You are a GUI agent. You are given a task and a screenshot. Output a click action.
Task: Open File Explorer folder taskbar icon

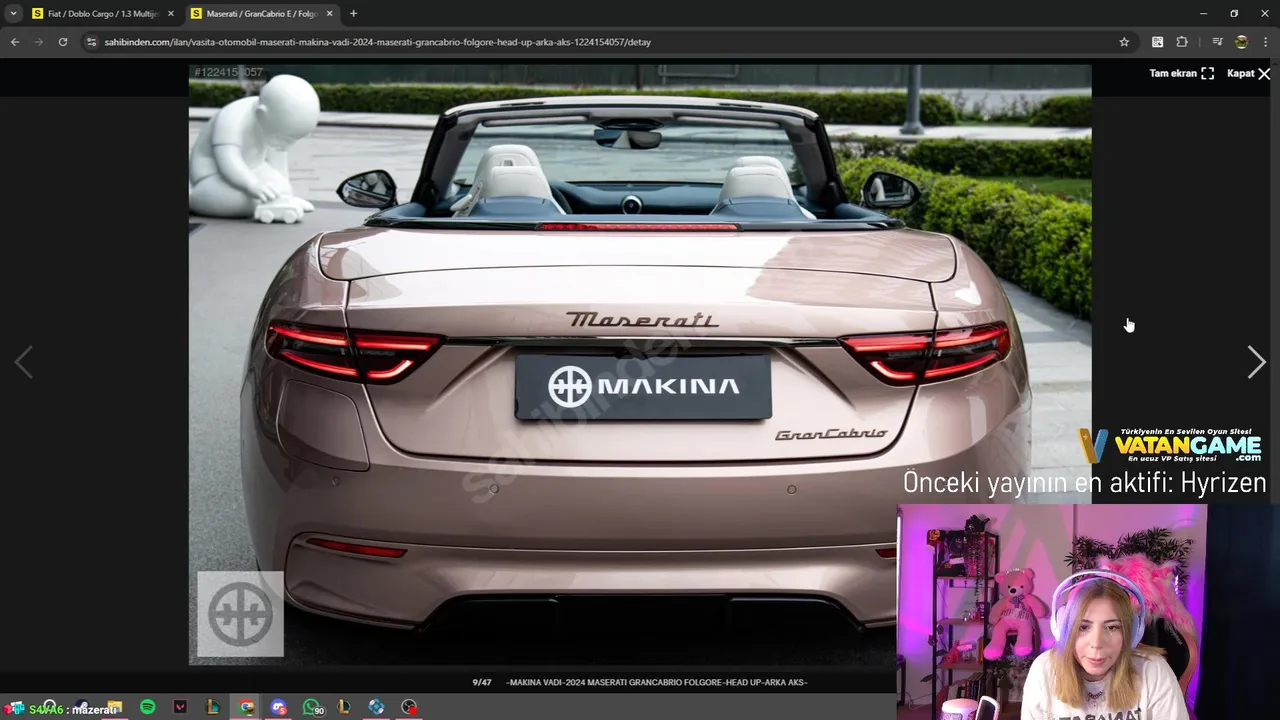(x=114, y=707)
